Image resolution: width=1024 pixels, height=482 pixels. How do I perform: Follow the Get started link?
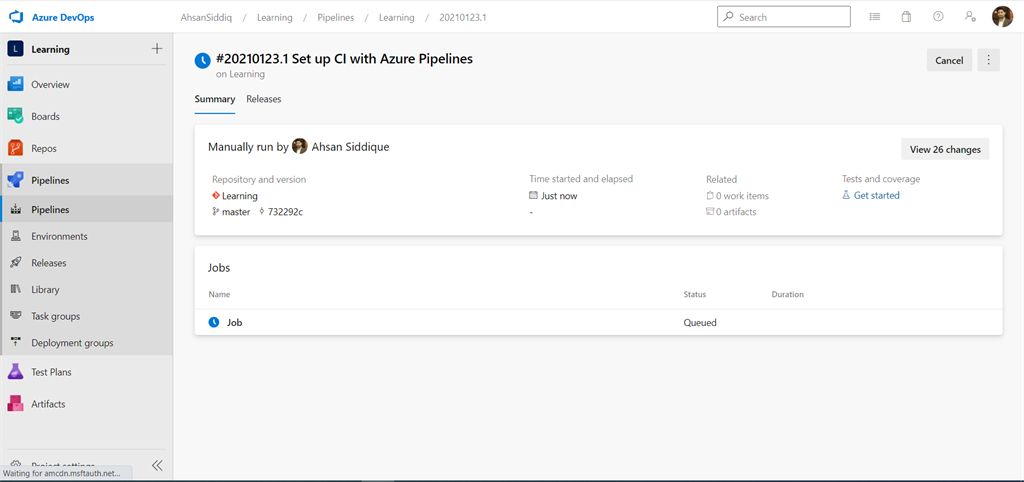(876, 196)
